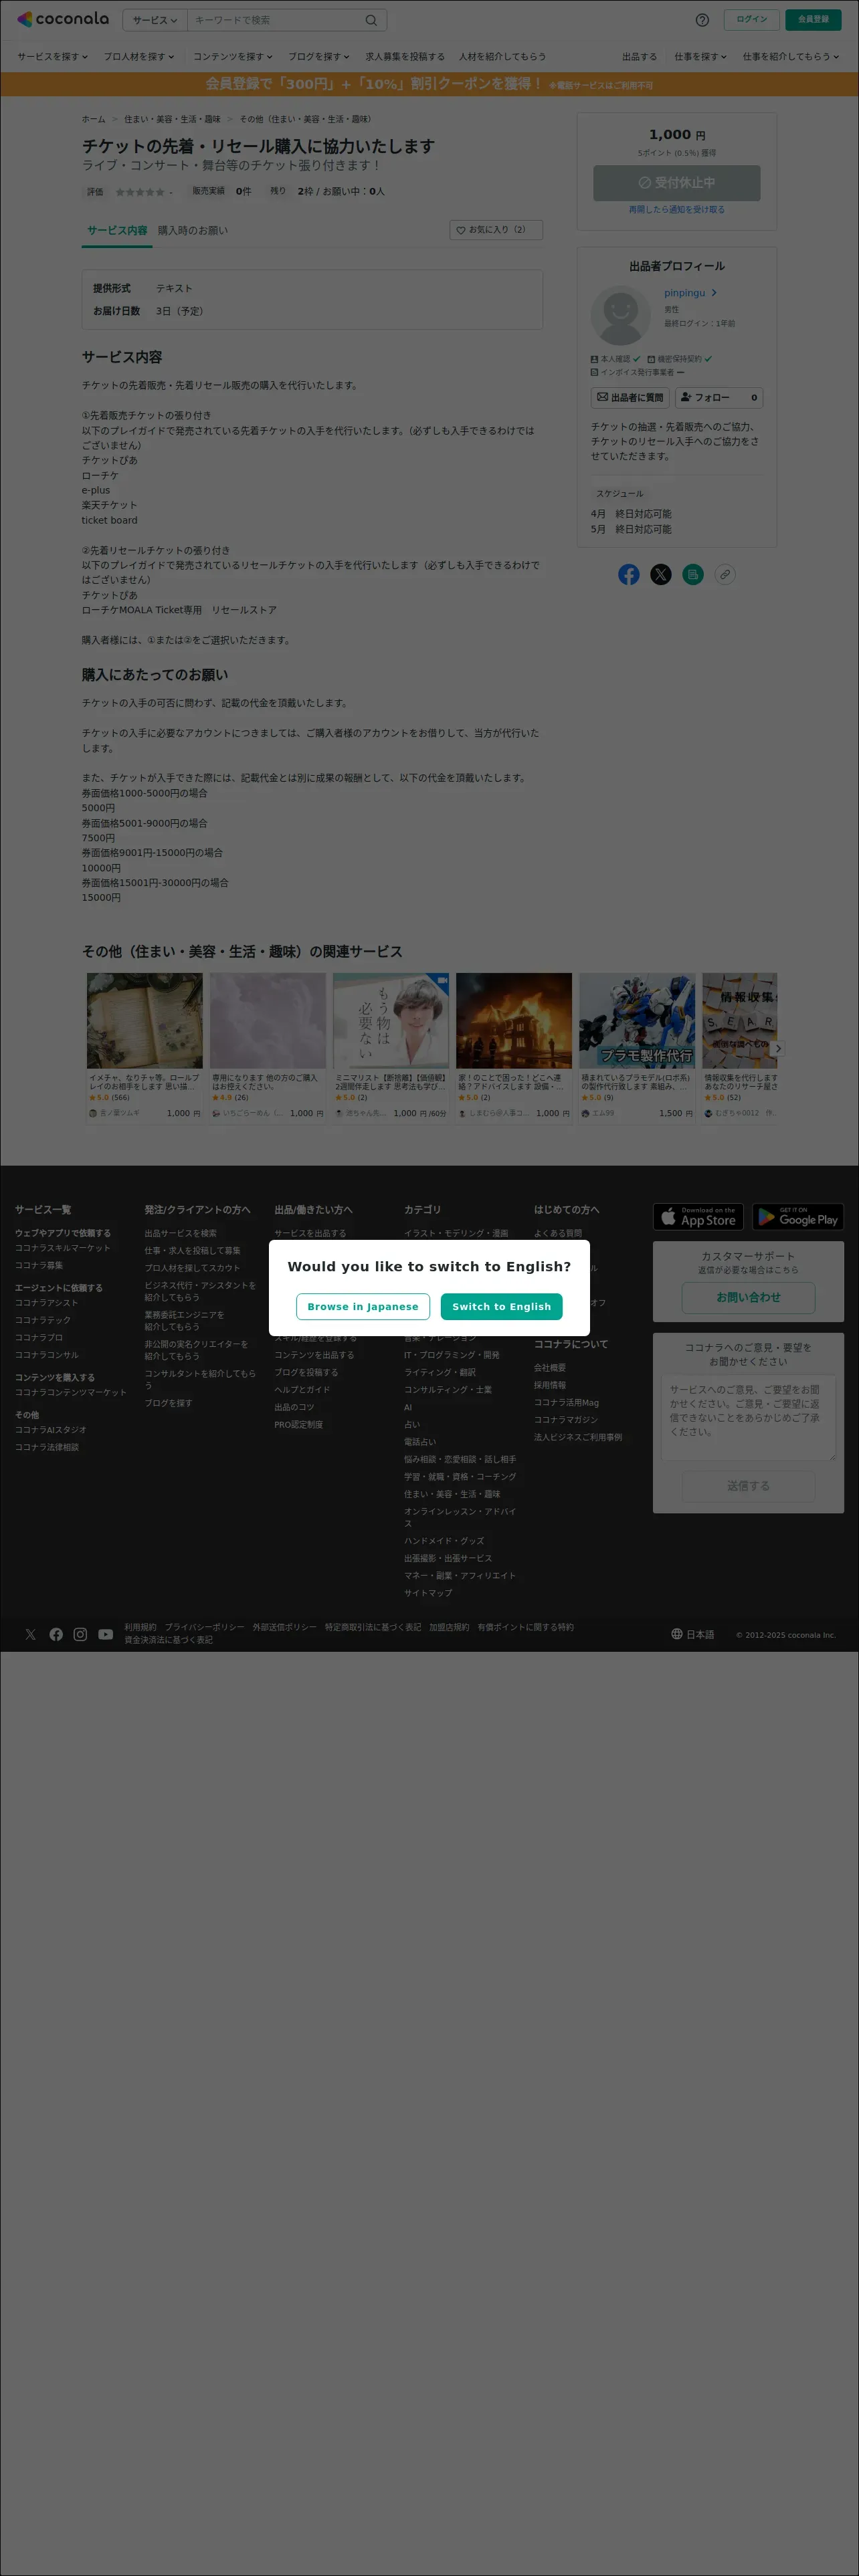Open プライバシーポリシー footer link
This screenshot has width=859, height=2576.
pyautogui.click(x=204, y=1627)
